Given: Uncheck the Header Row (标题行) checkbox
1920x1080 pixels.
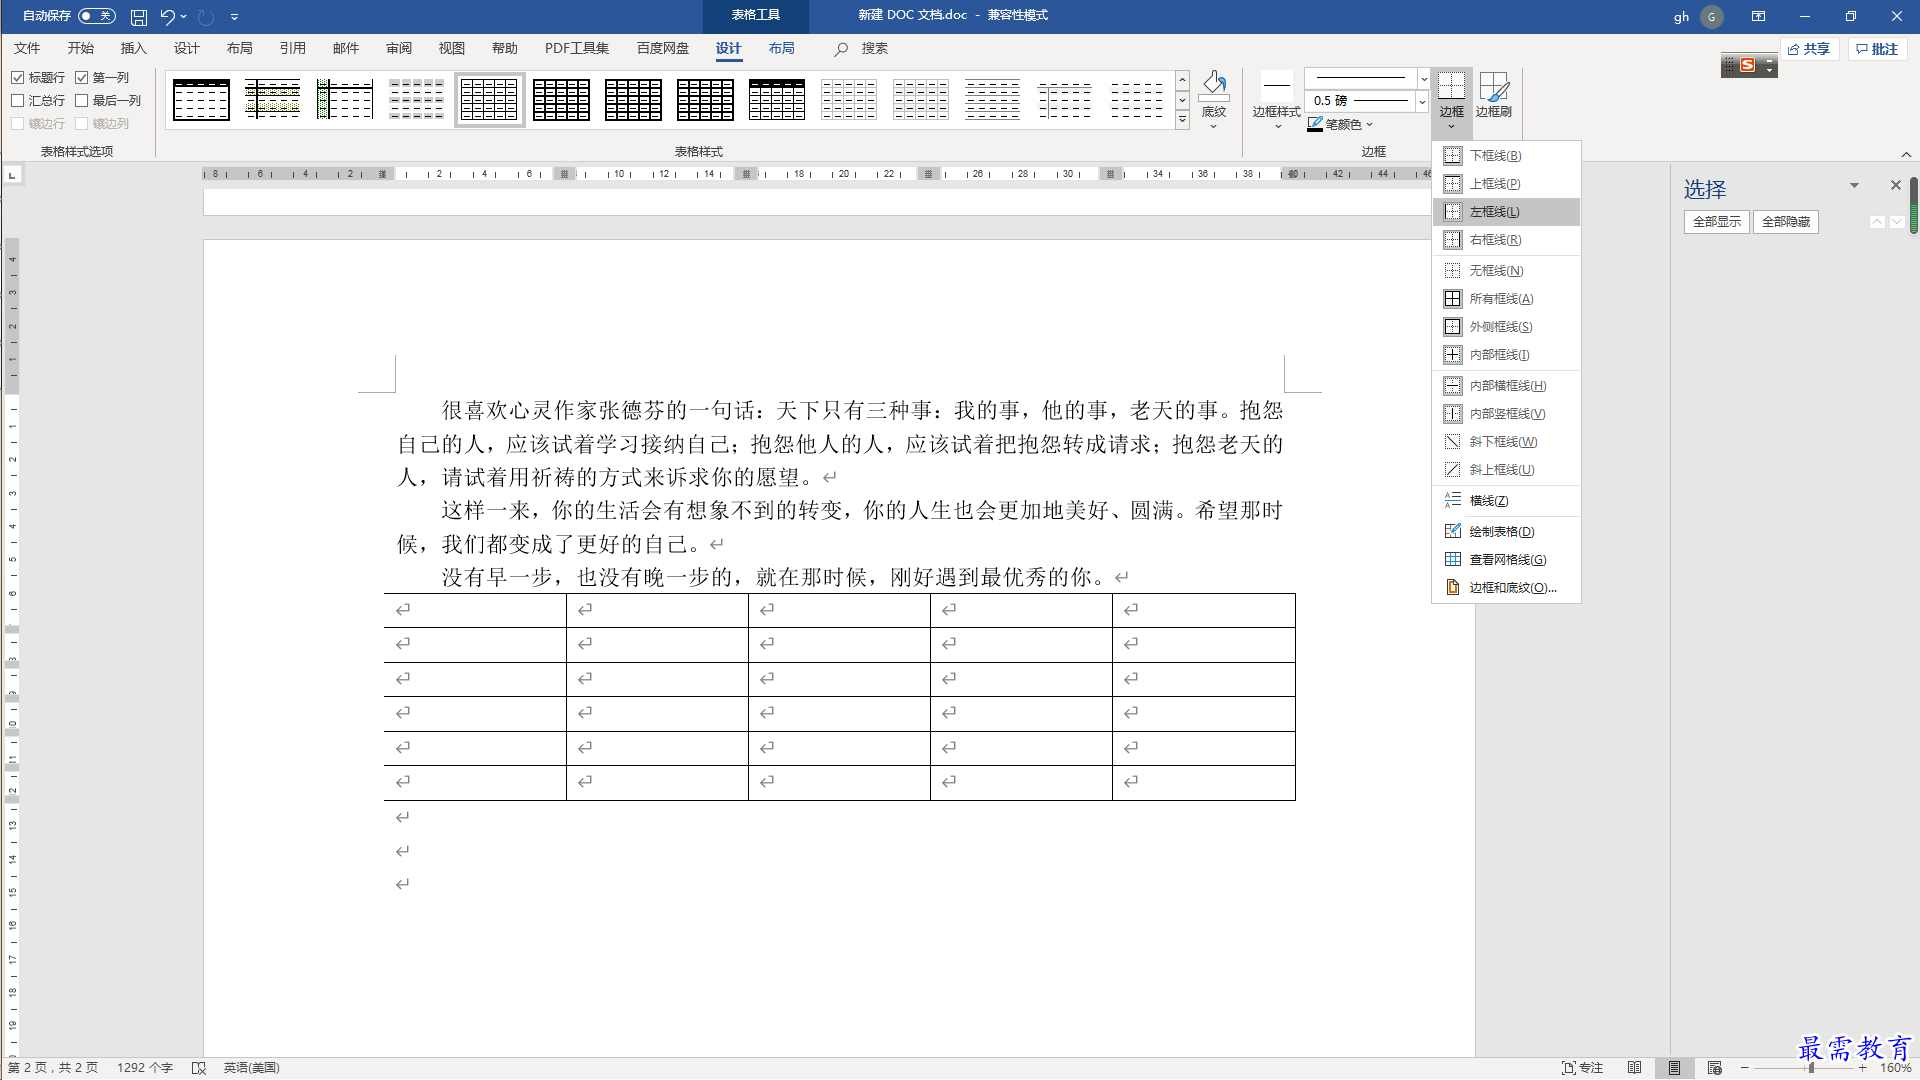Looking at the screenshot, I should click(17, 78).
